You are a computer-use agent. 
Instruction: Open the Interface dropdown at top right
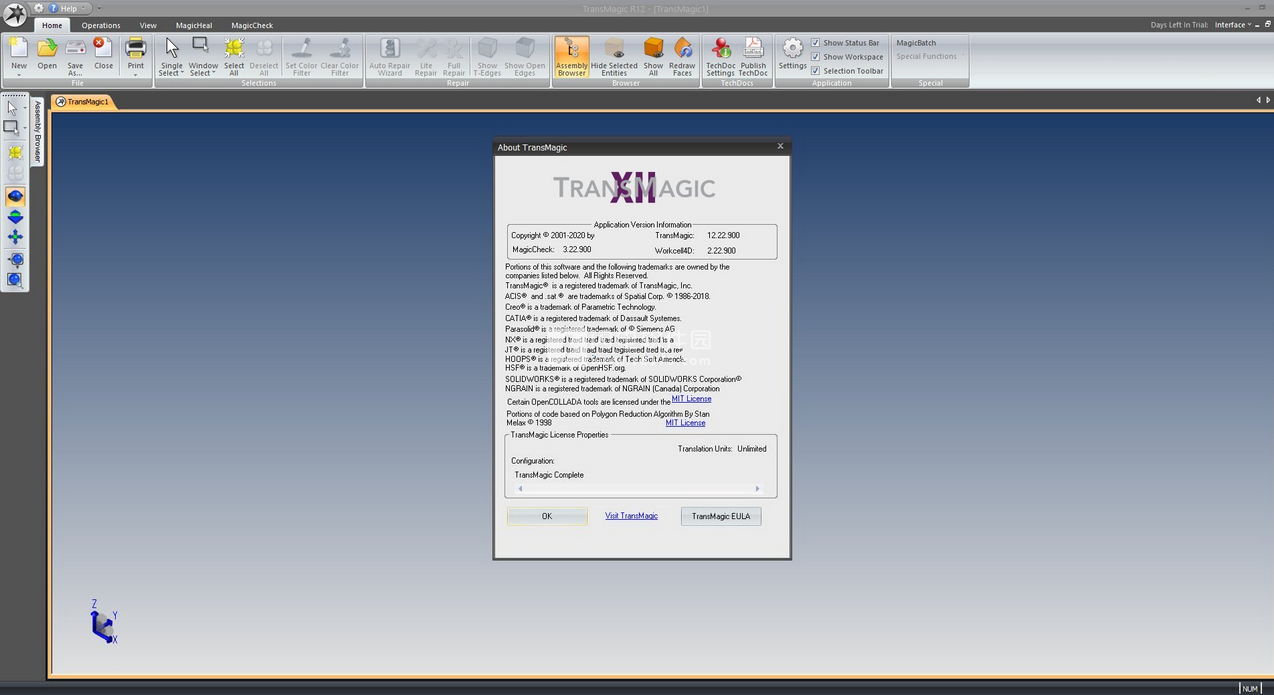tap(1233, 24)
